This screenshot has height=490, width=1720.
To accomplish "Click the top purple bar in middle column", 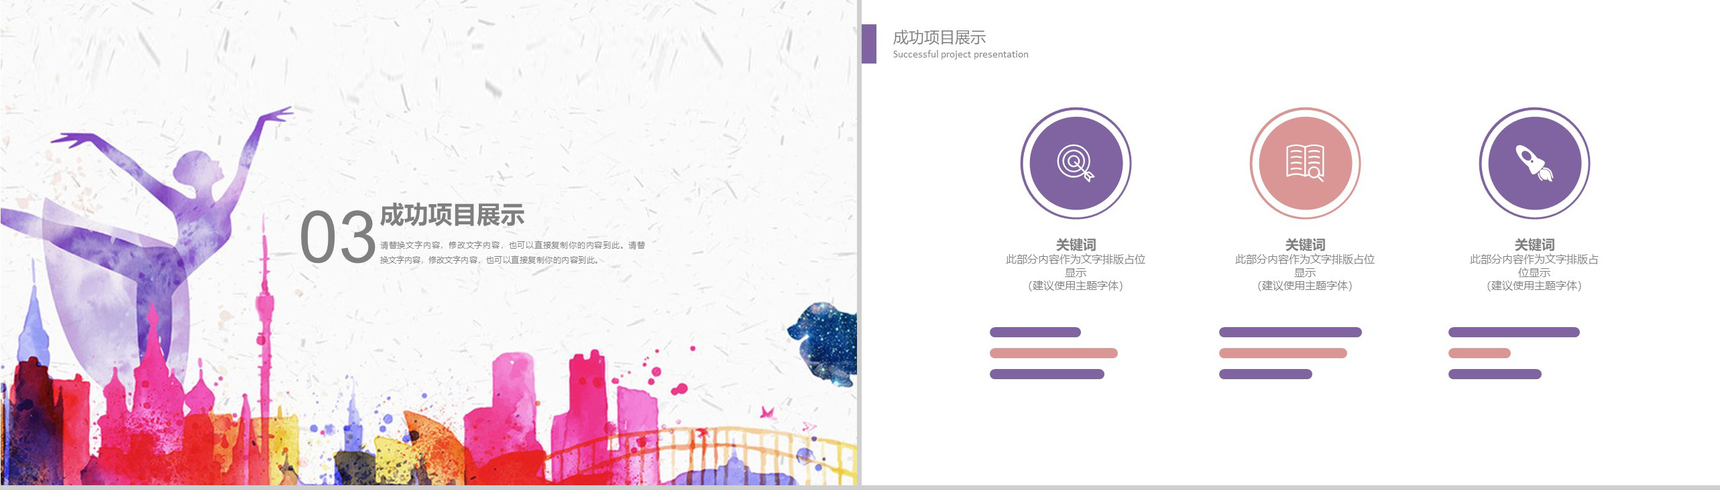I will pos(1290,332).
